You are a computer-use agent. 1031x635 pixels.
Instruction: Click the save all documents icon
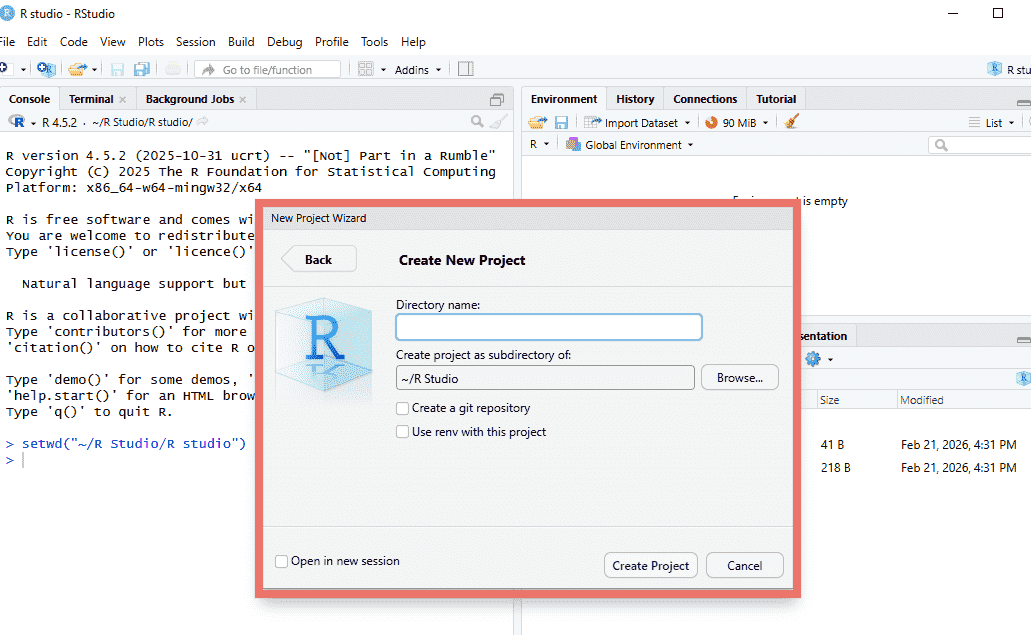(141, 69)
